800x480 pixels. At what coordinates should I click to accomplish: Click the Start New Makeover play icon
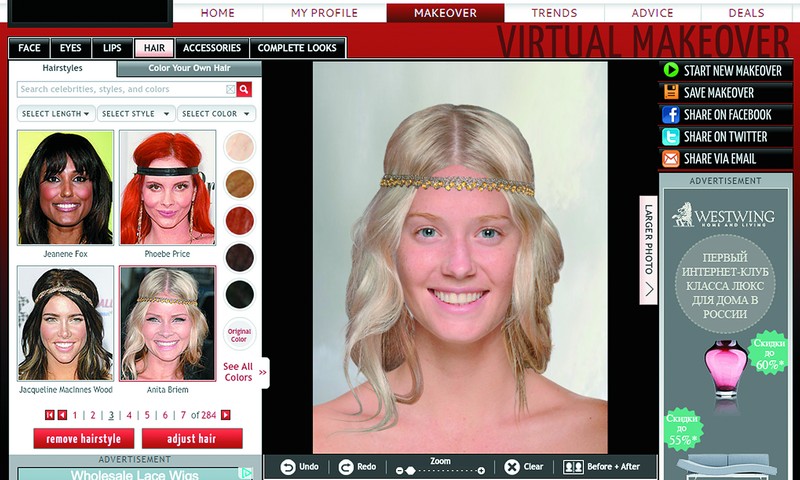tap(671, 70)
